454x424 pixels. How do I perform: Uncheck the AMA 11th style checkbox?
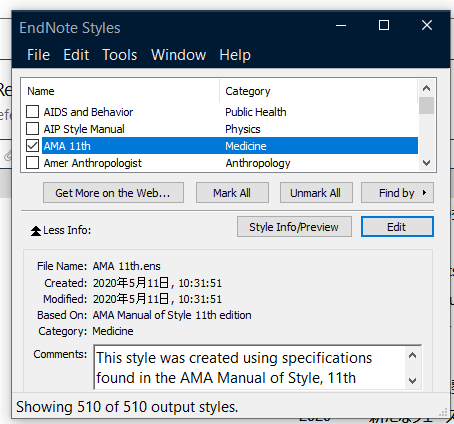tap(32, 146)
